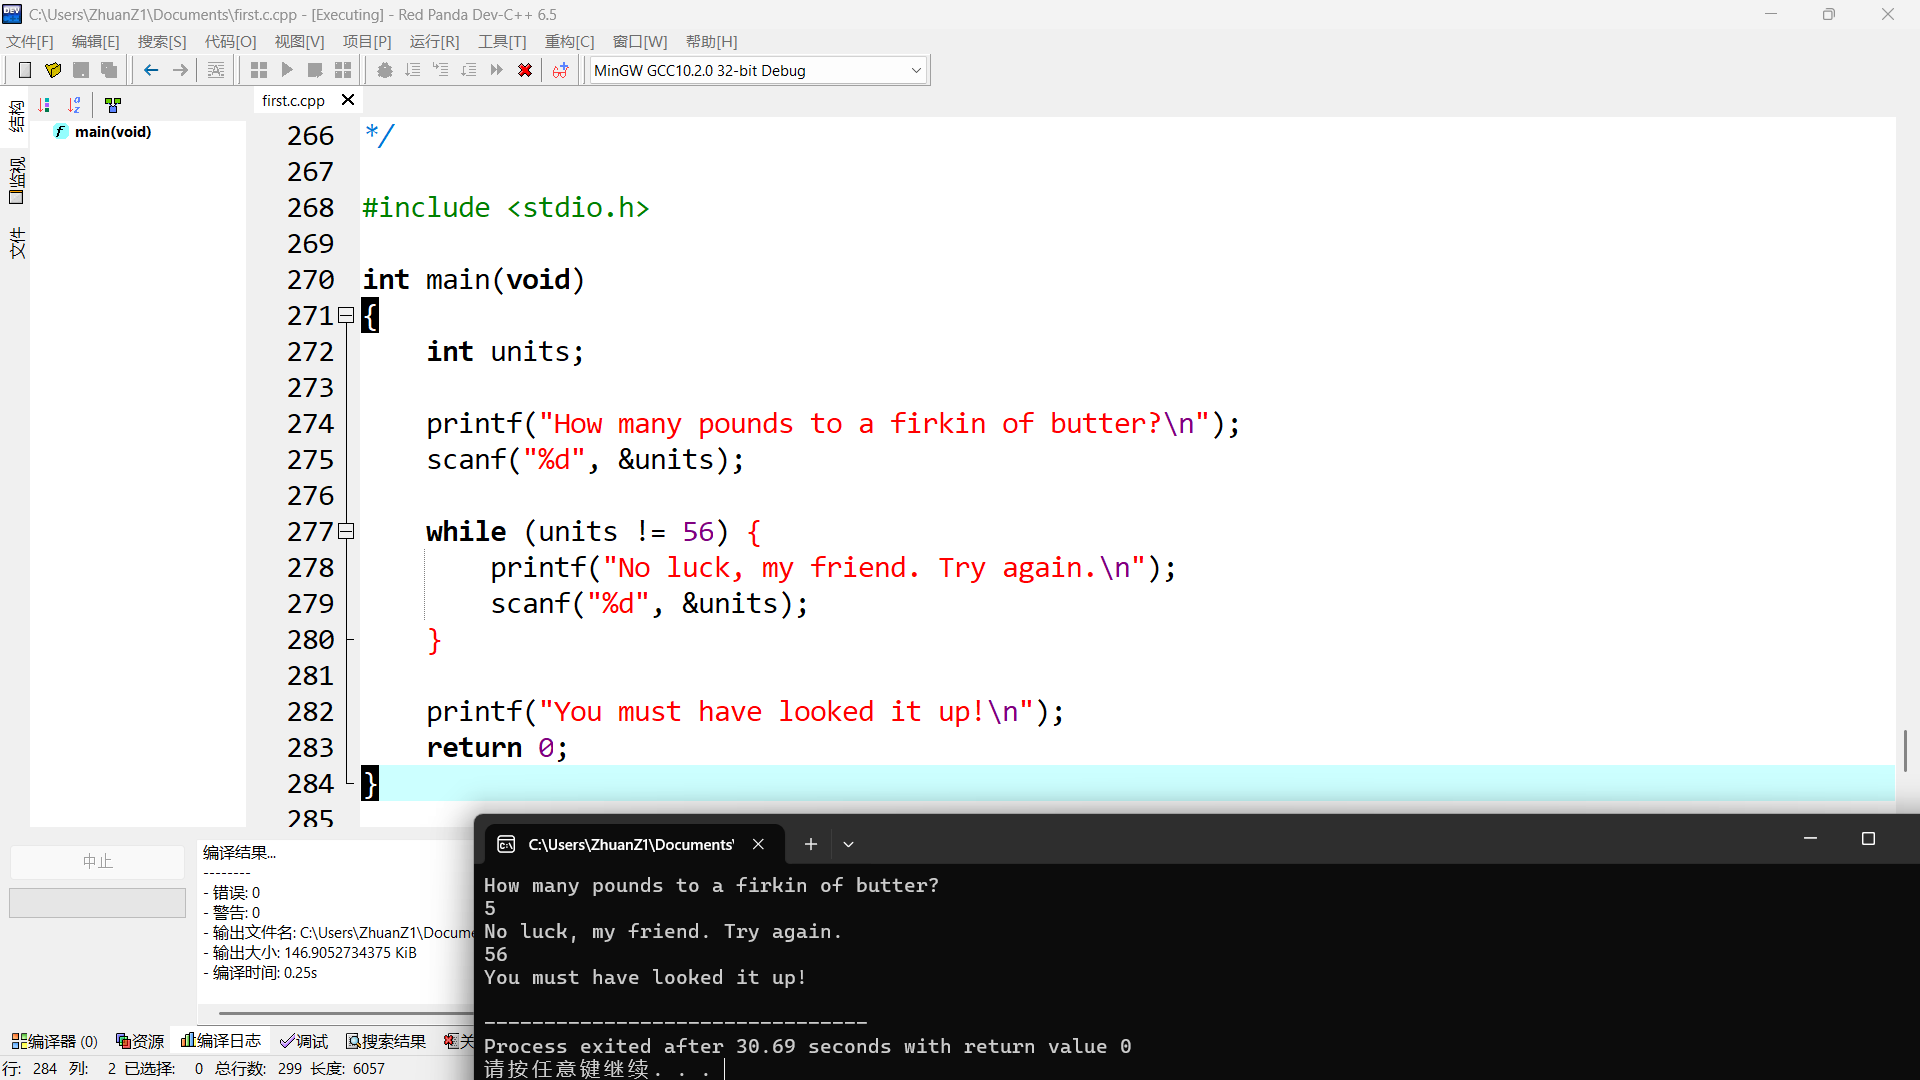This screenshot has width=1920, height=1080.
Task: Switch to the 调试 debug tab
Action: tap(304, 1041)
